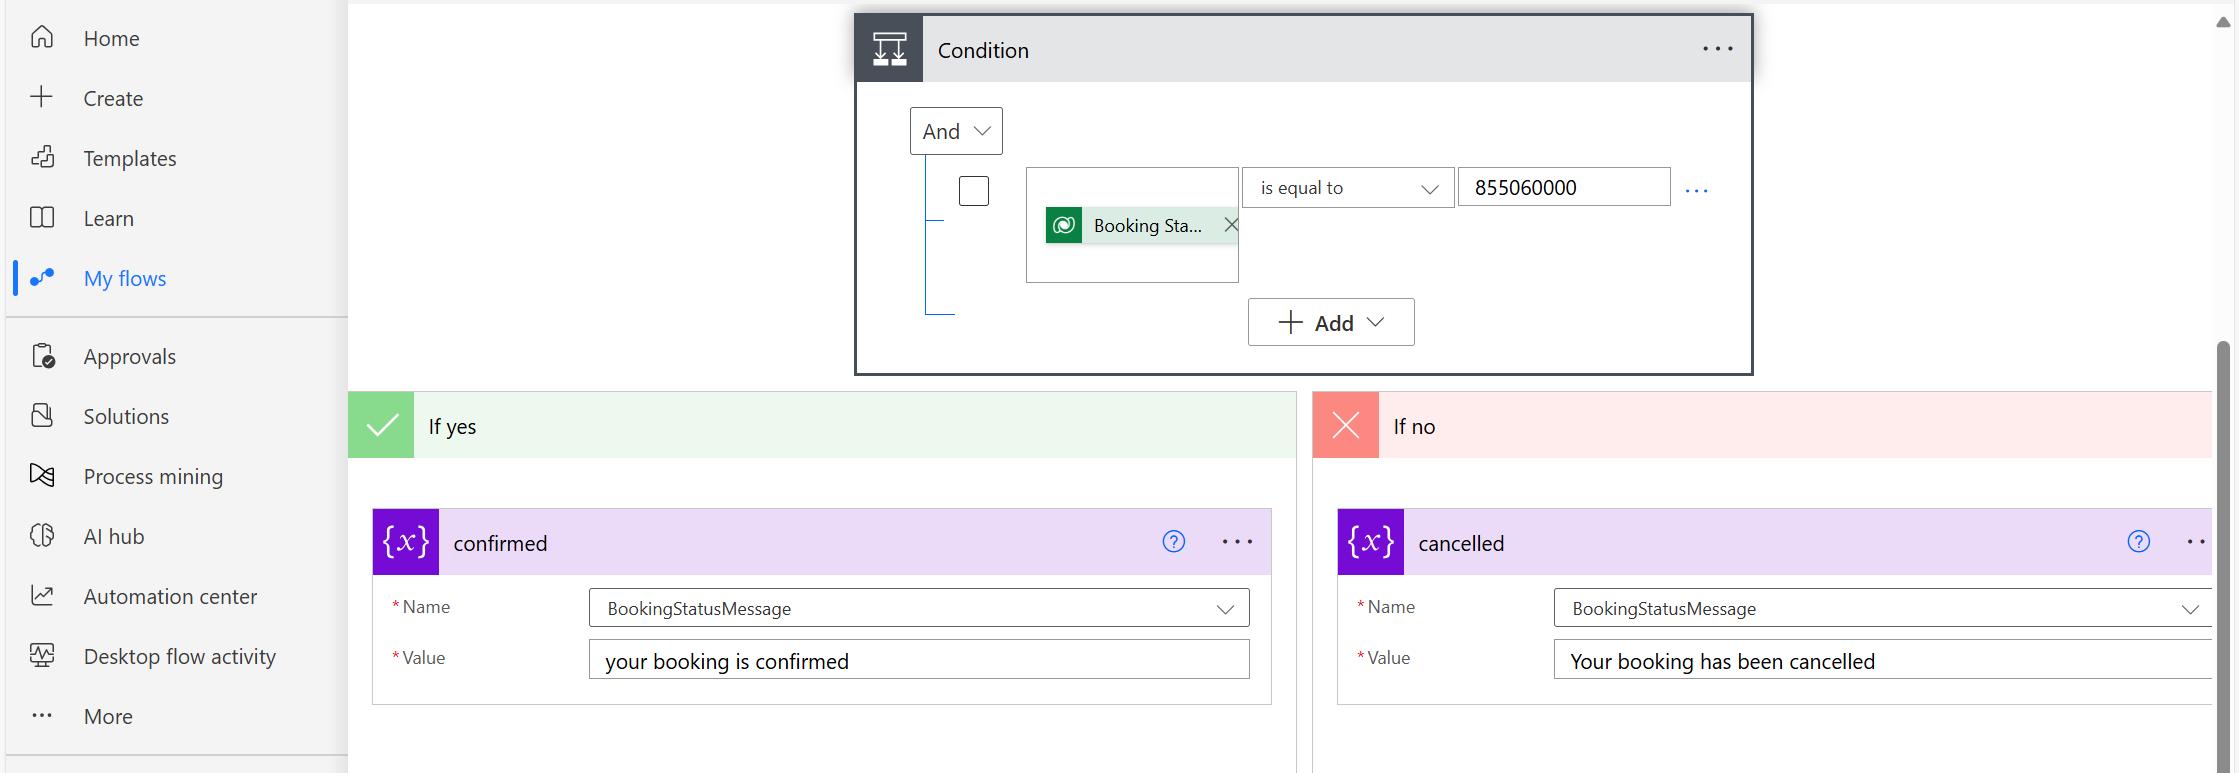Screen dimensions: 2239x773
Task: Open More in the sidebar
Action: 108,716
